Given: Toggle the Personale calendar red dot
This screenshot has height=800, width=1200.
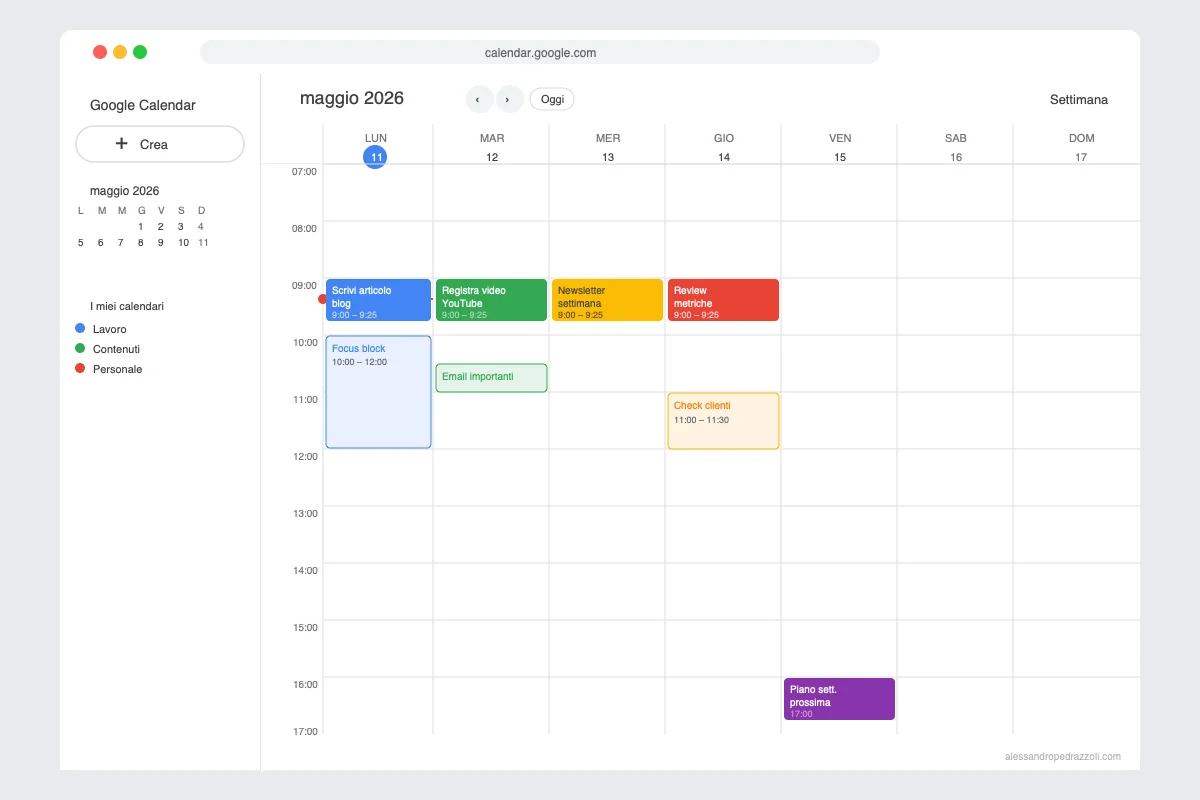Looking at the screenshot, I should pyautogui.click(x=80, y=368).
